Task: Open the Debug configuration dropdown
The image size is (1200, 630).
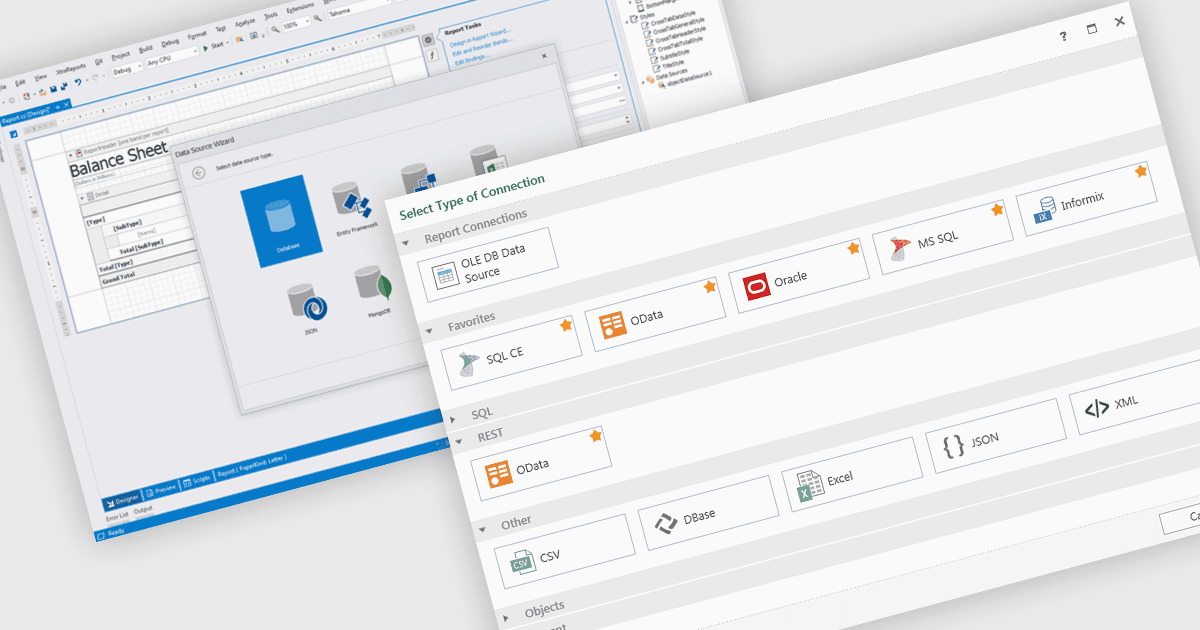Action: click(x=126, y=67)
